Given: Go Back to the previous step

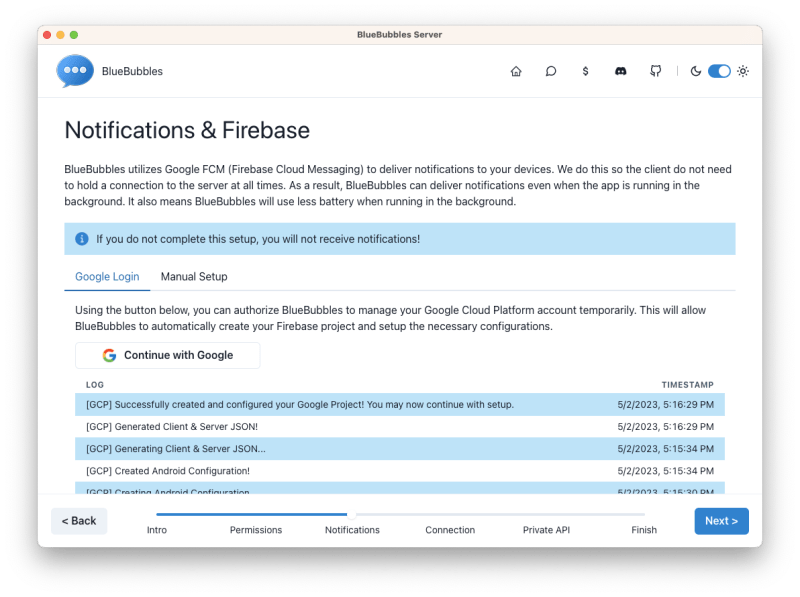Looking at the screenshot, I should 79,521.
